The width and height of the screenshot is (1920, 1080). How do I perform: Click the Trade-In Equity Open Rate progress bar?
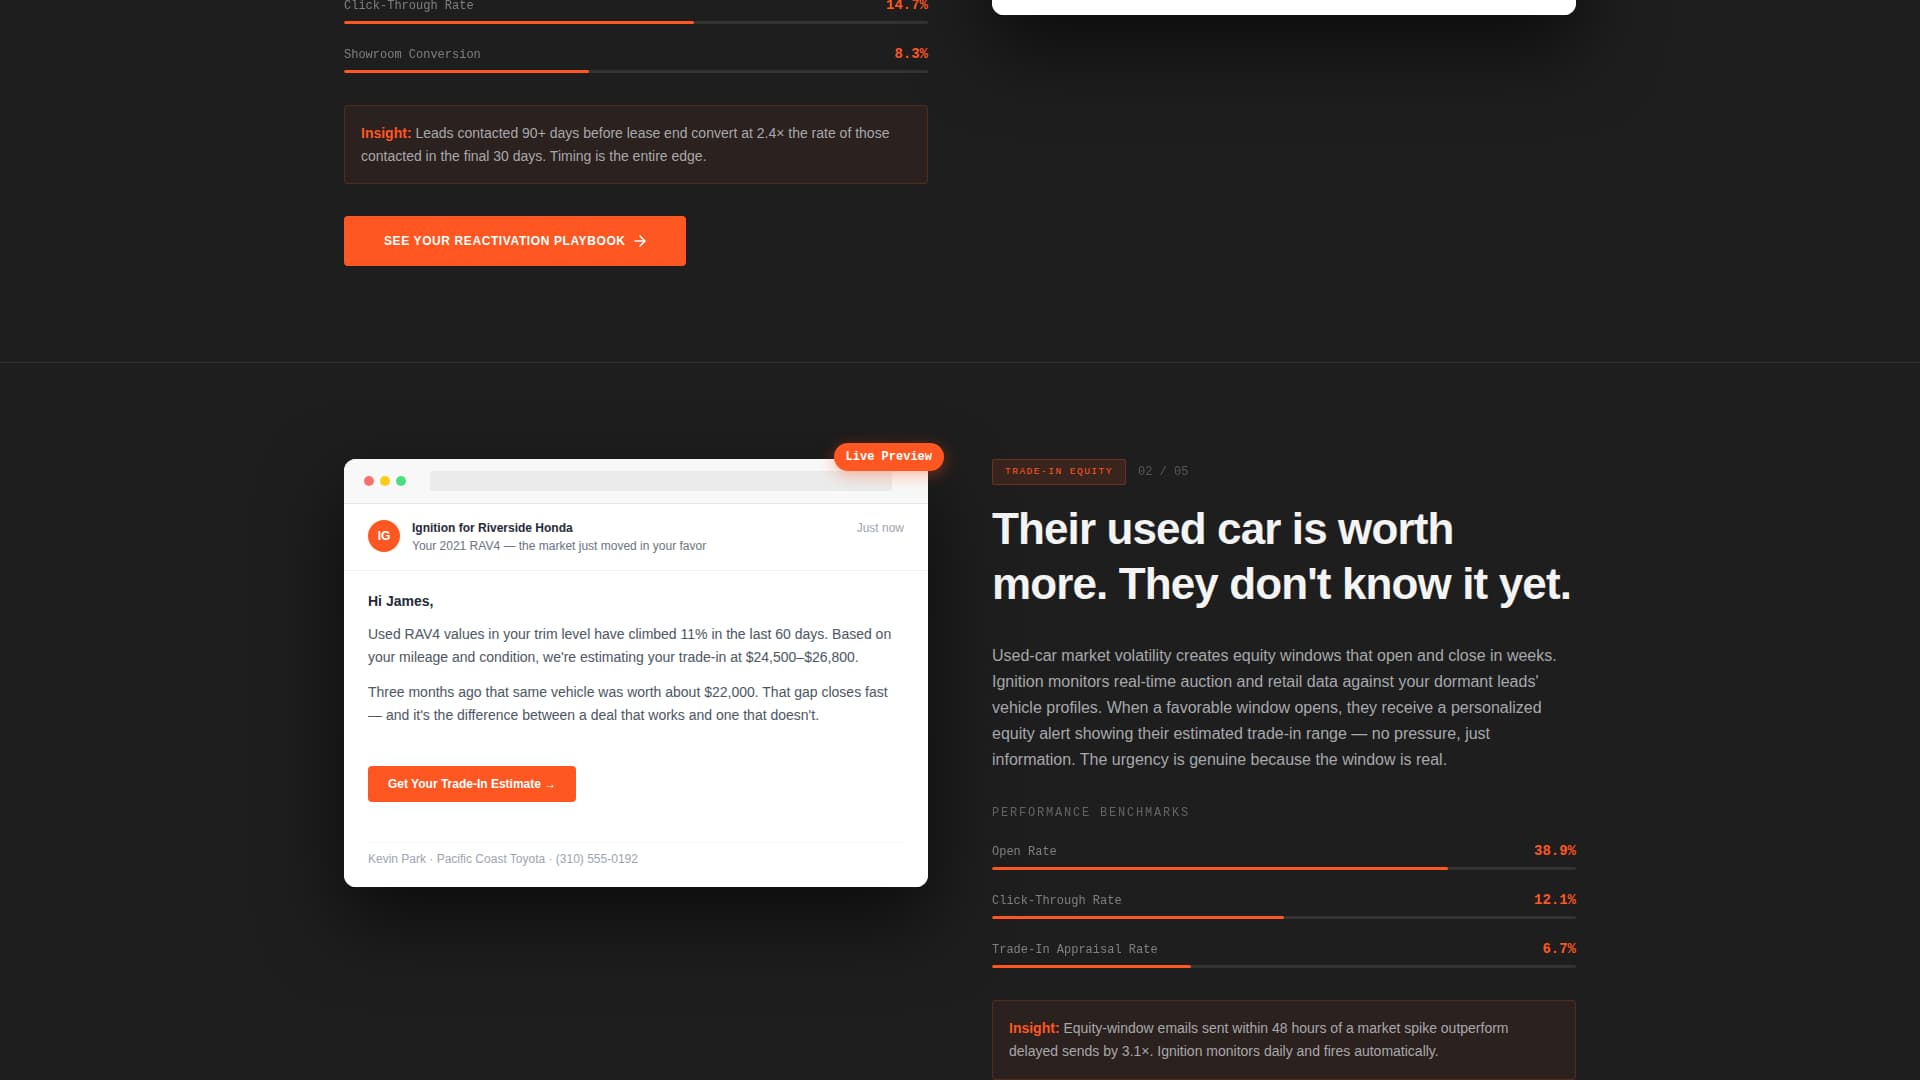[x=1284, y=868]
